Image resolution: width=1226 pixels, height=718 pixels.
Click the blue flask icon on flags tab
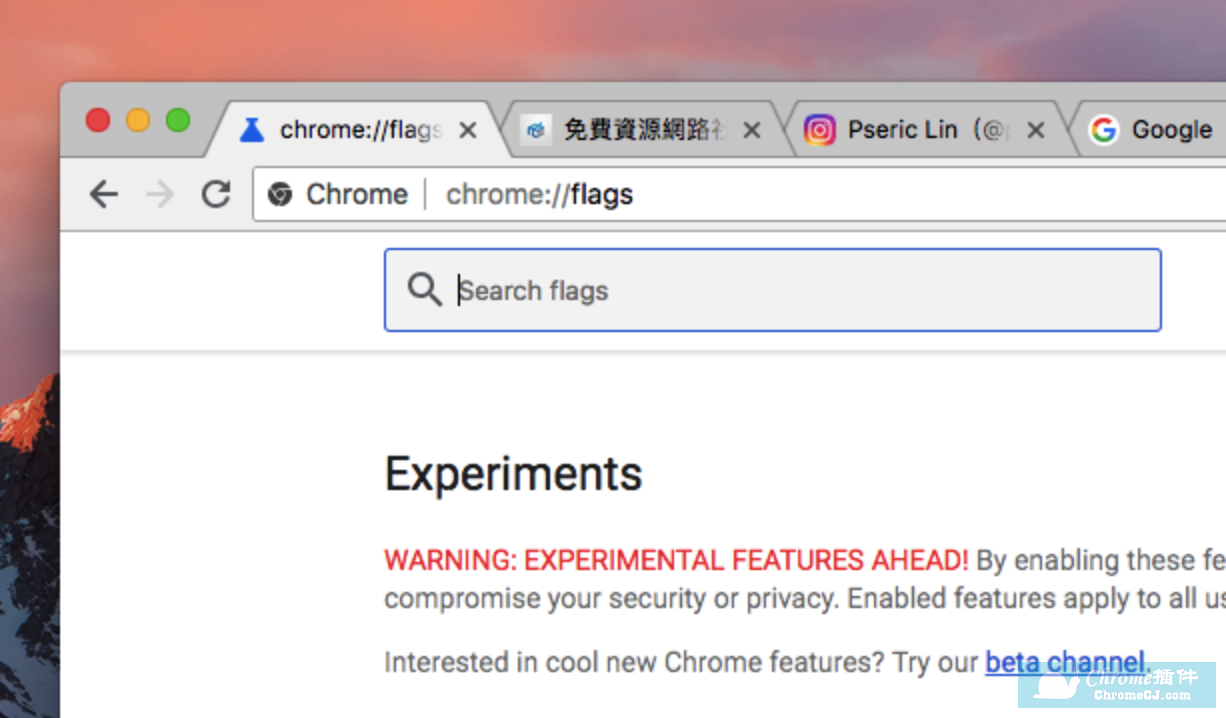[252, 130]
